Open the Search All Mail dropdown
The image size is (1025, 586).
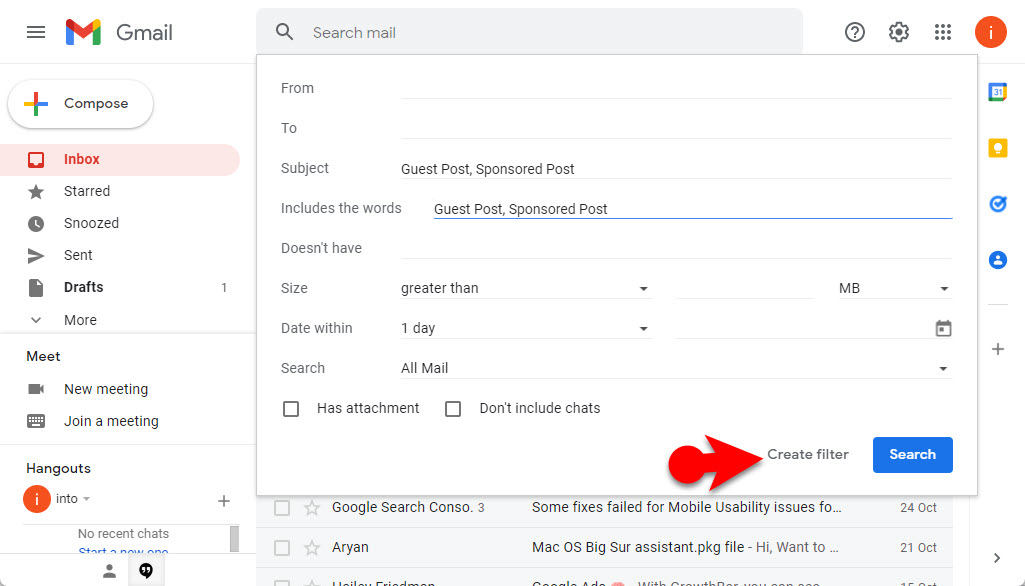tap(676, 368)
